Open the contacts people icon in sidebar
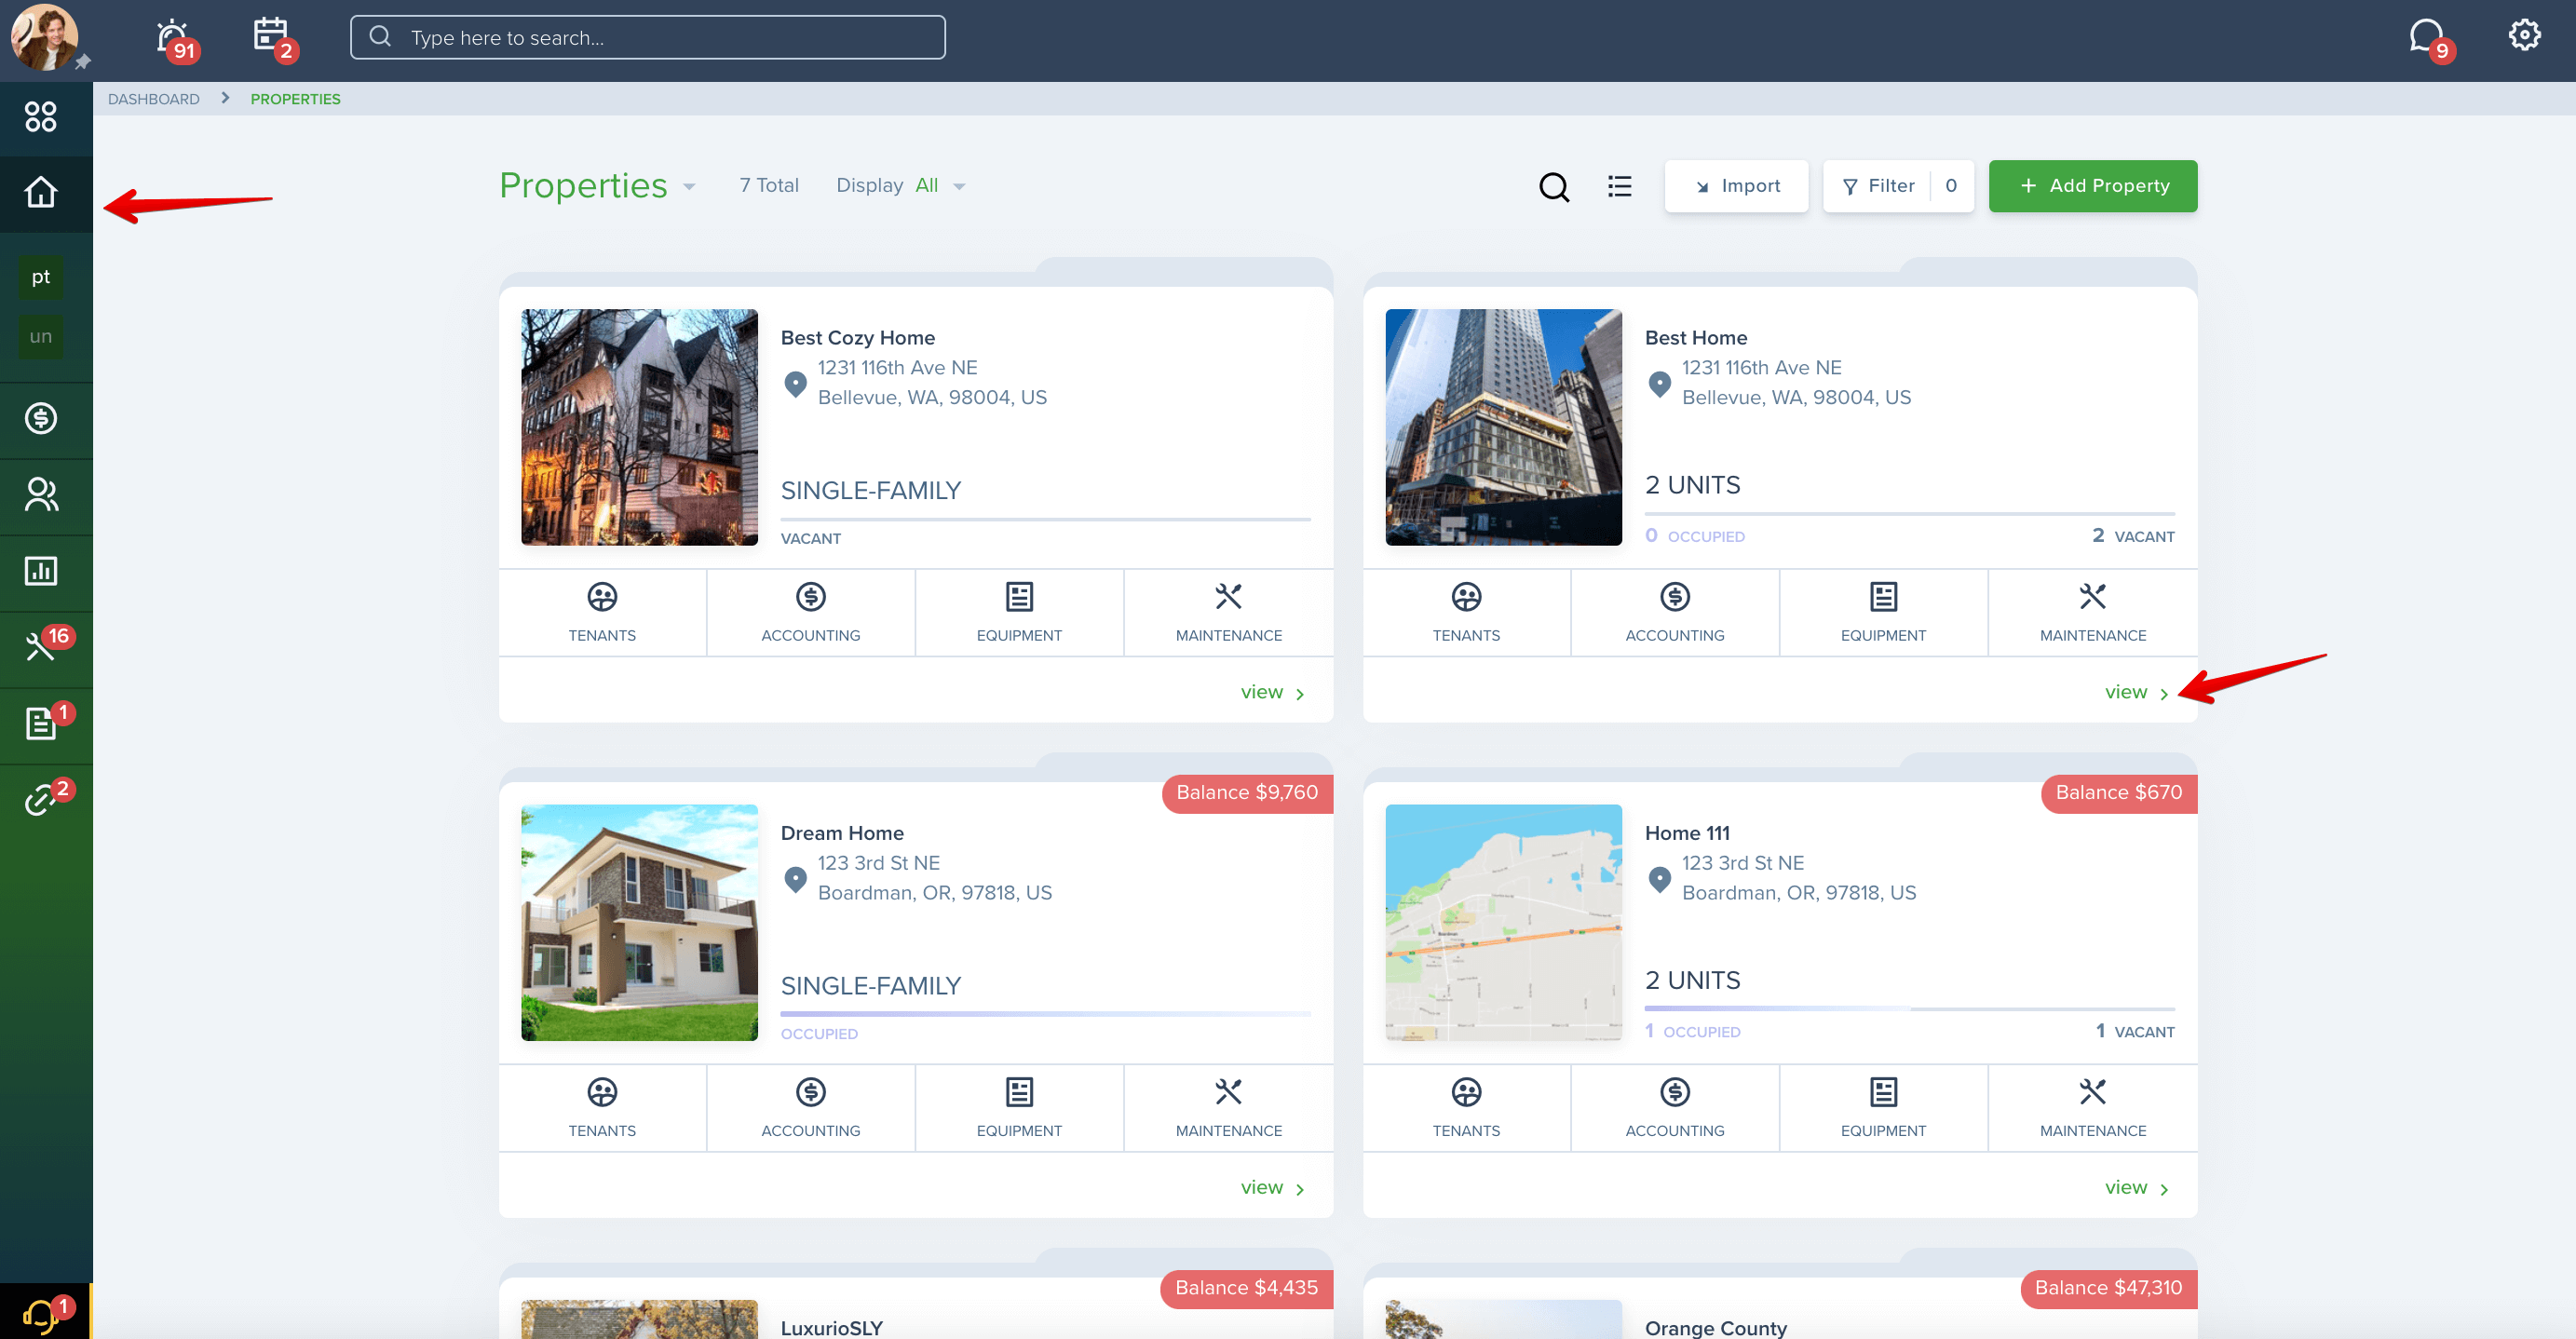 pyautogui.click(x=41, y=494)
